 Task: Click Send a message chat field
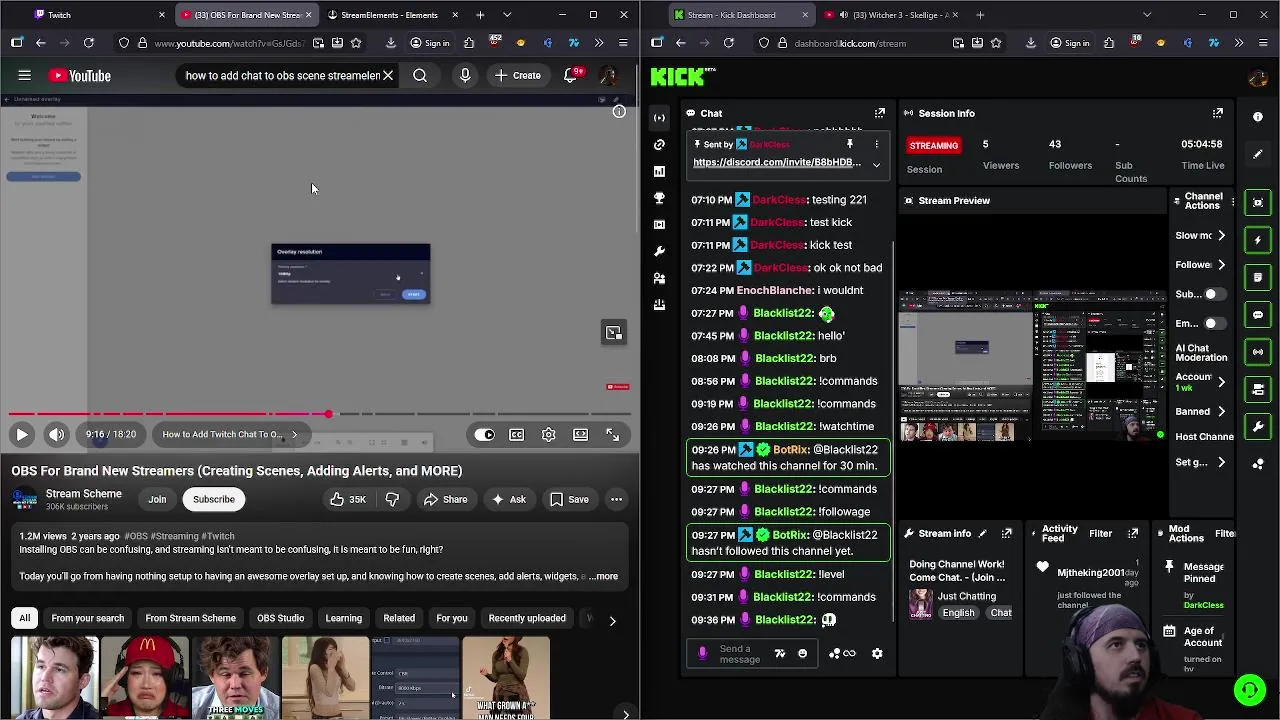(x=740, y=654)
